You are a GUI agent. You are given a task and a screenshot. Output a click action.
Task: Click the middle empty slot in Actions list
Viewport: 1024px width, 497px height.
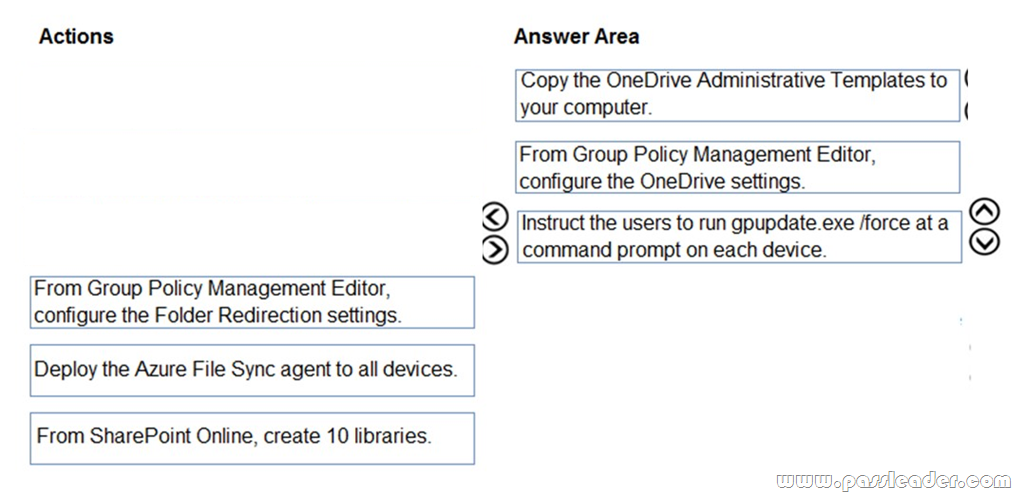252,163
